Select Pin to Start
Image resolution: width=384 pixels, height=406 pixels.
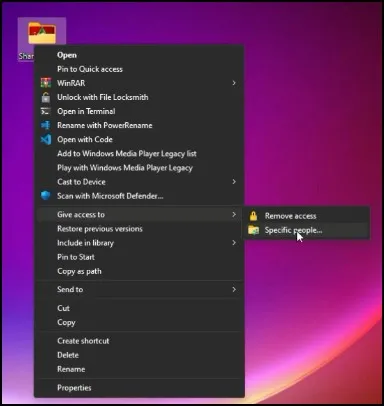point(76,257)
